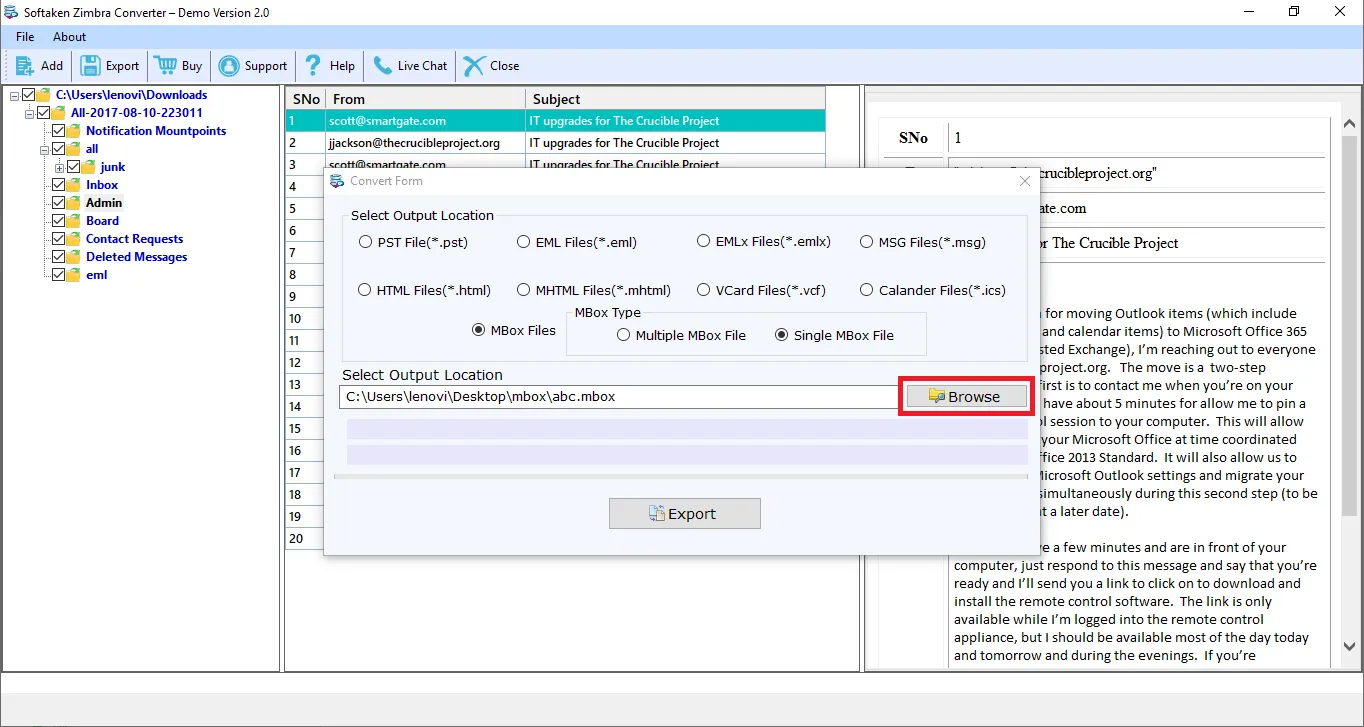Click the lower conversion progress bar
Viewport: 1364px width, 727px height.
[687, 455]
